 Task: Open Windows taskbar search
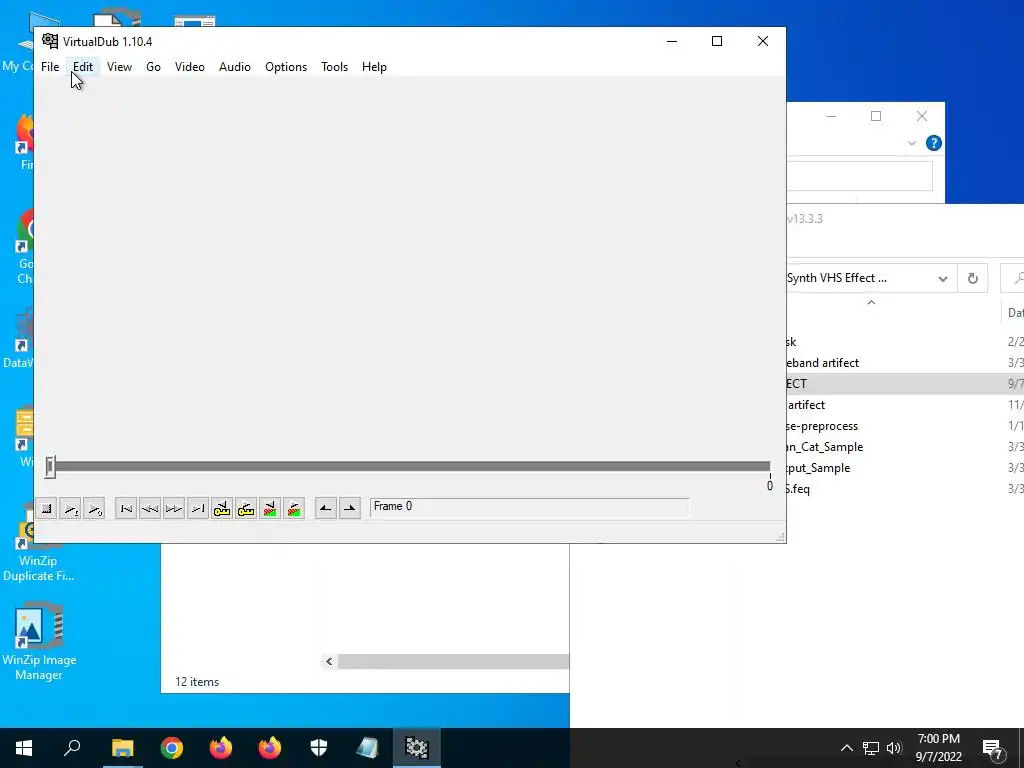72,748
